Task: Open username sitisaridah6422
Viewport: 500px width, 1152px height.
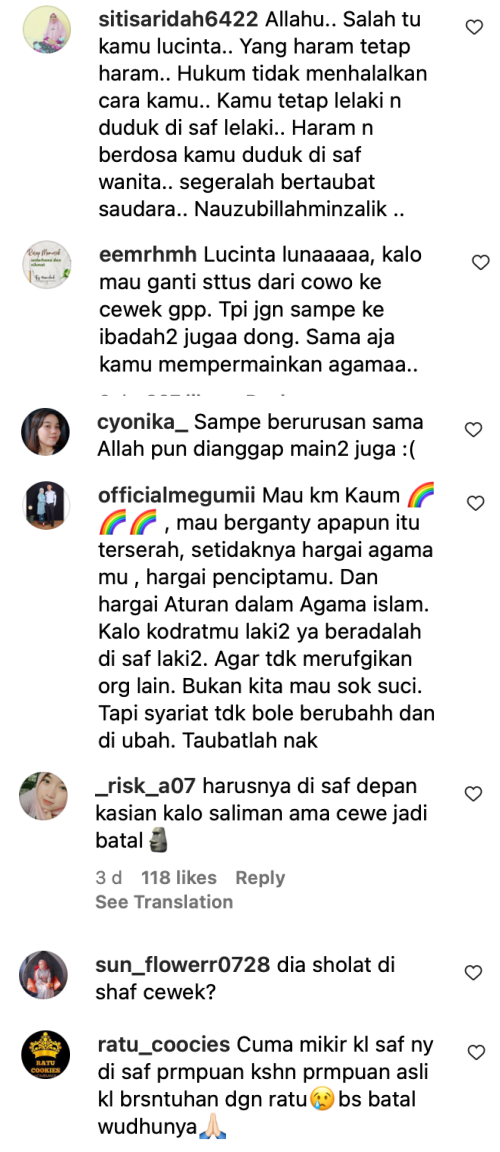Action: pos(178,21)
